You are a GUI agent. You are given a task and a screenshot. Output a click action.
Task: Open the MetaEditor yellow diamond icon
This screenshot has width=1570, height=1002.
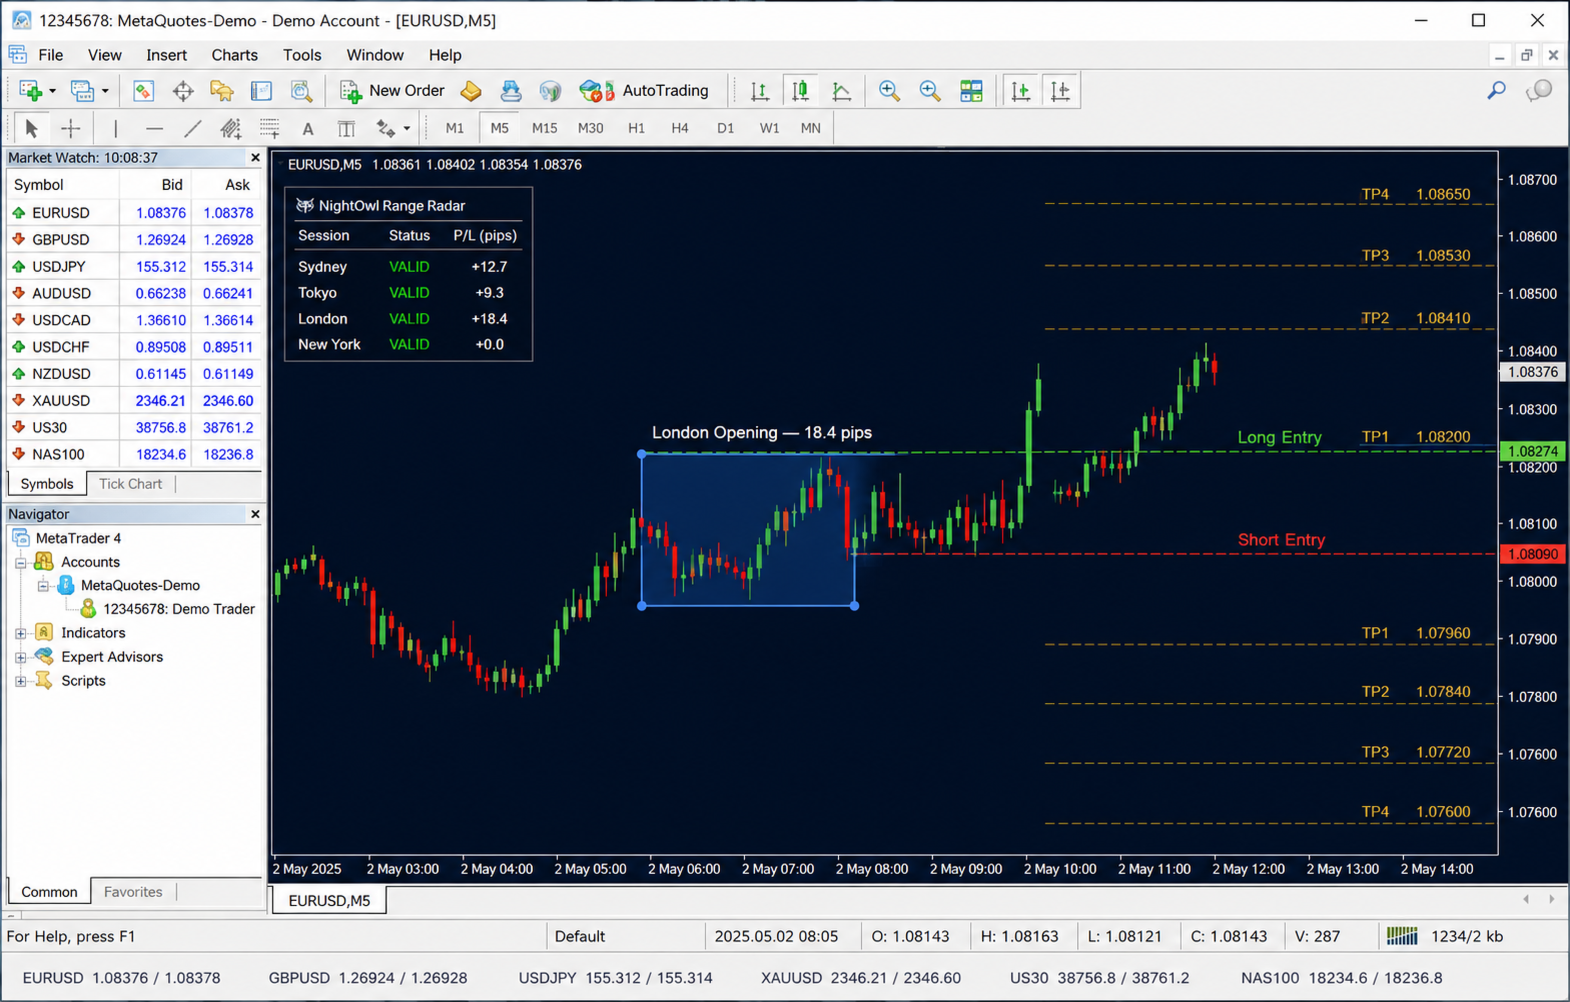(x=471, y=91)
